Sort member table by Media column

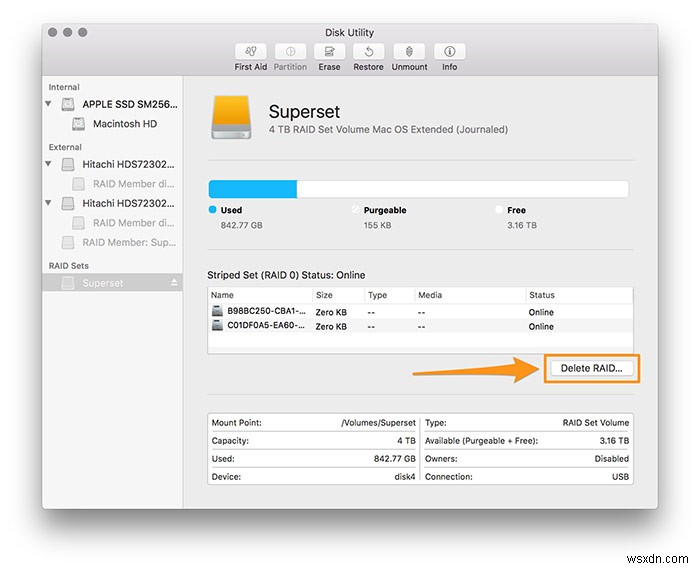tap(470, 295)
